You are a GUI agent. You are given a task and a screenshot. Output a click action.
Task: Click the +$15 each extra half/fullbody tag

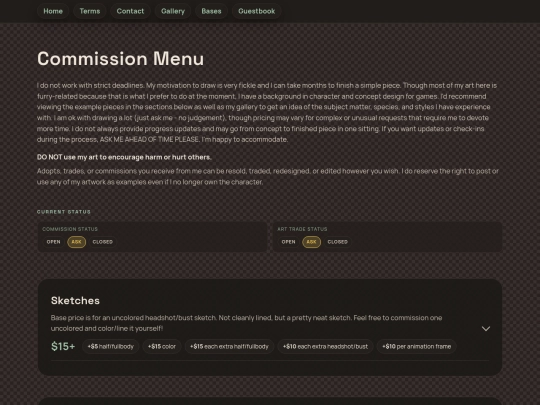[229, 346]
